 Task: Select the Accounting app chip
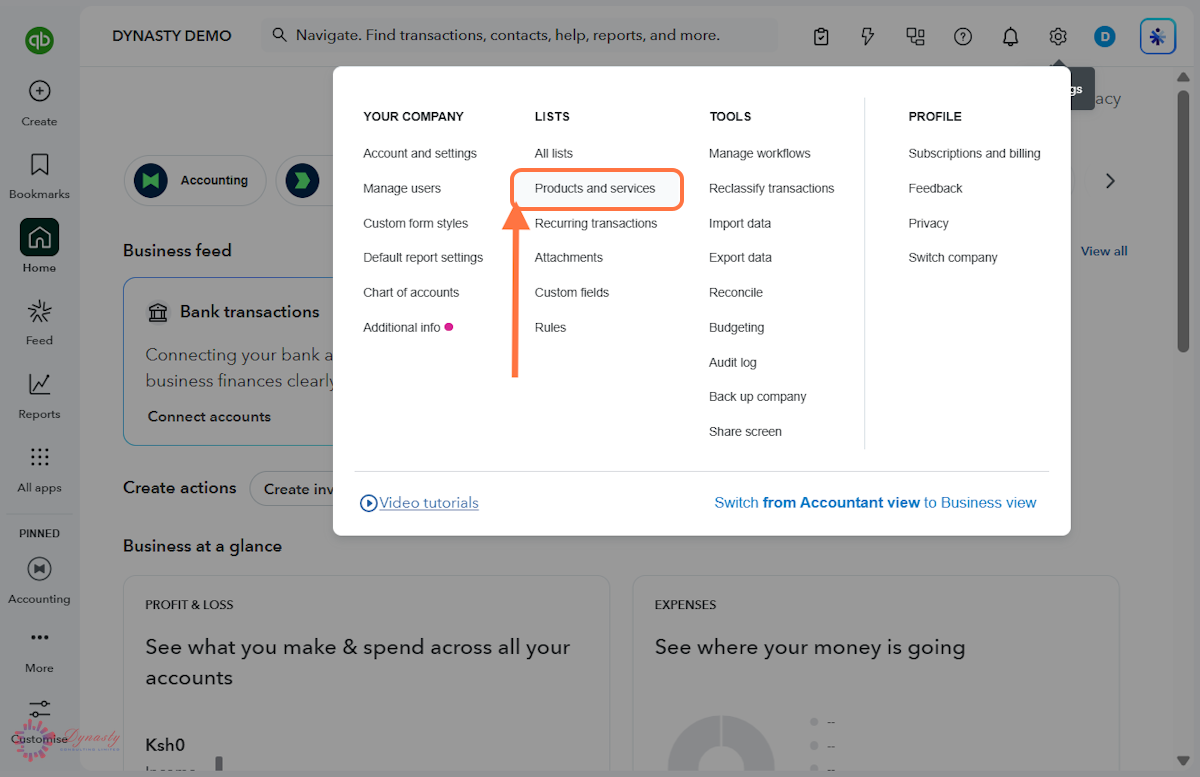pos(195,181)
